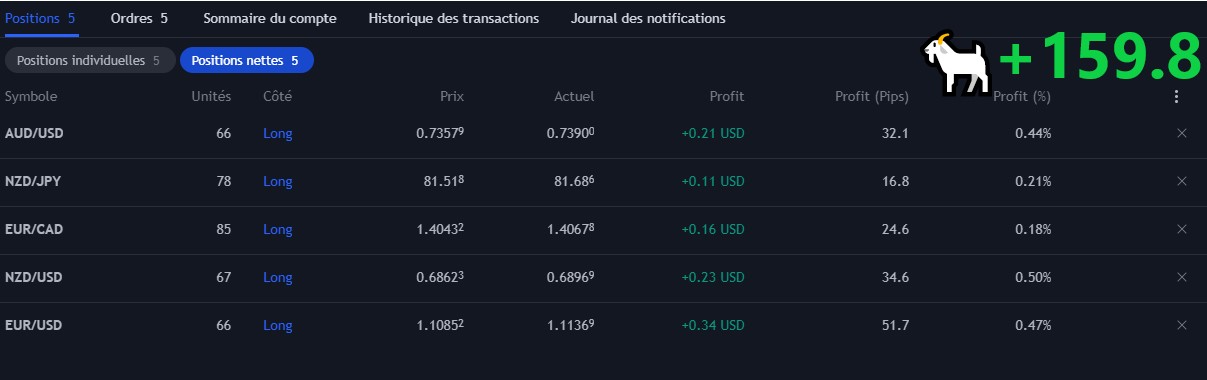Close the AUD/USD position with its X icon
The image size is (1207, 380).
coord(1182,133)
